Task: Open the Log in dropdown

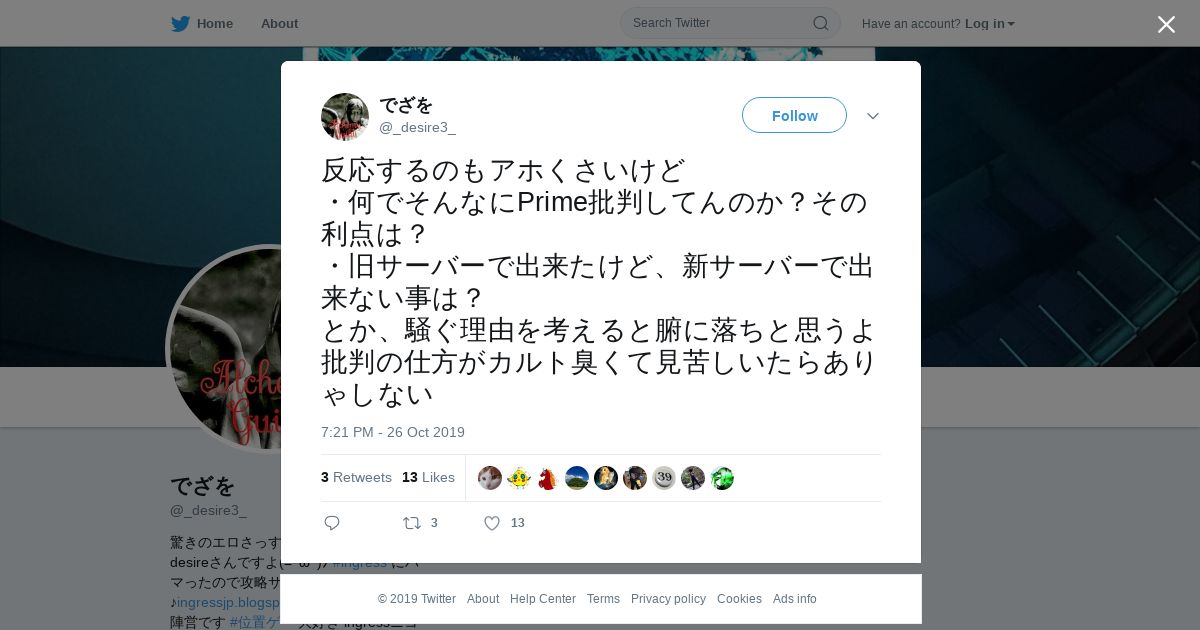Action: pos(989,24)
